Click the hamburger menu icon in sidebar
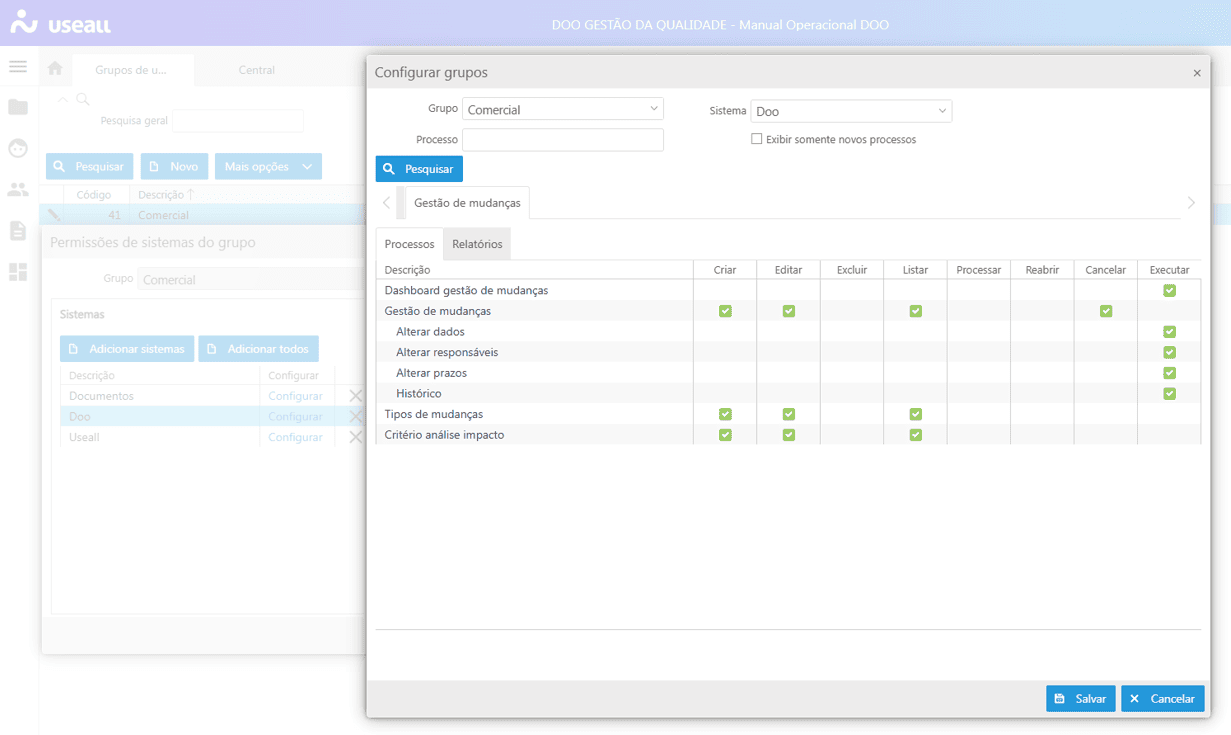 [x=18, y=67]
